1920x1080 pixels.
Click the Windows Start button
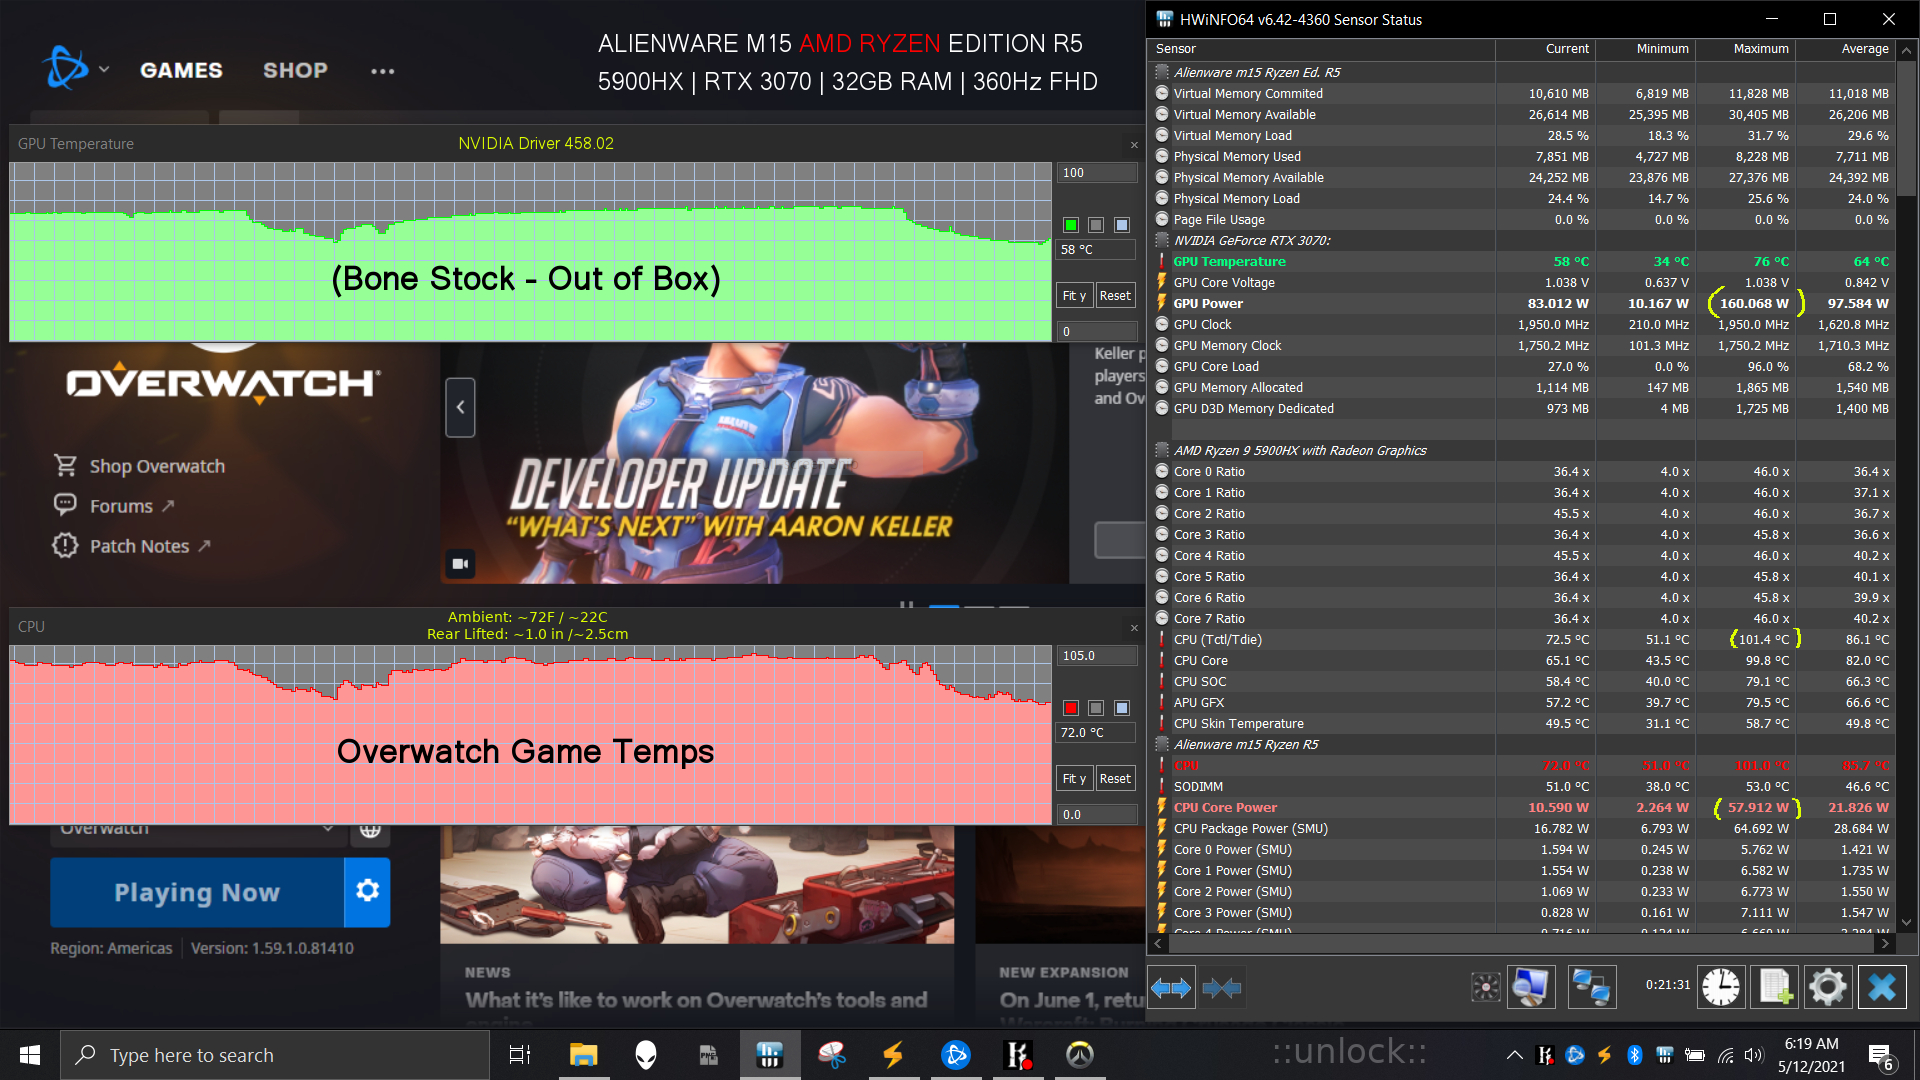30,1055
